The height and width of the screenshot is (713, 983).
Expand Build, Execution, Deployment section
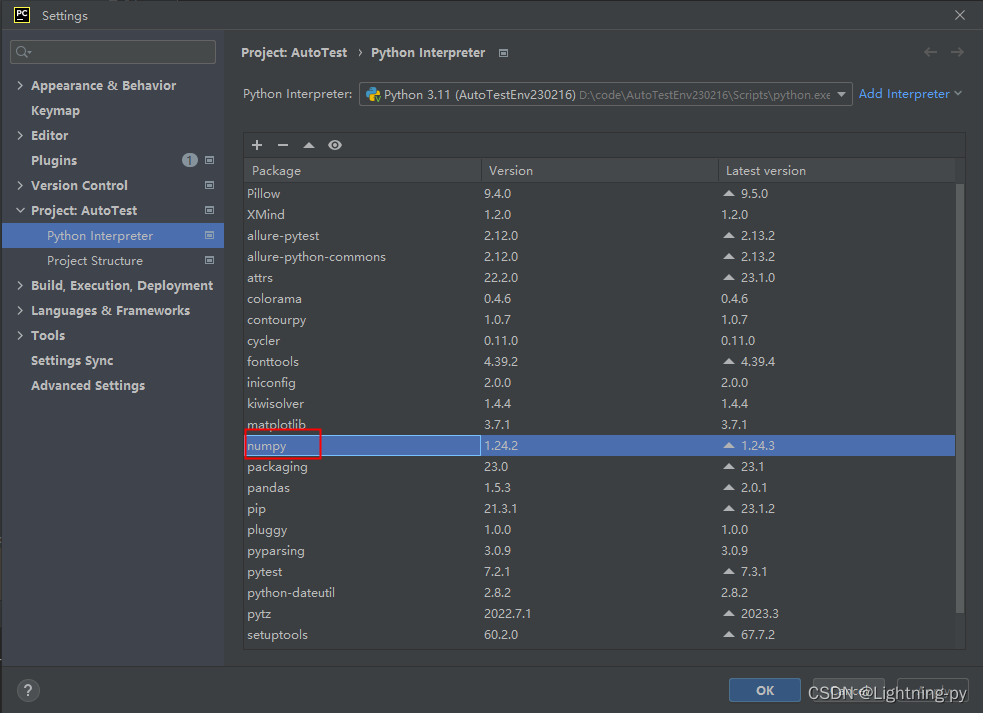(20, 285)
